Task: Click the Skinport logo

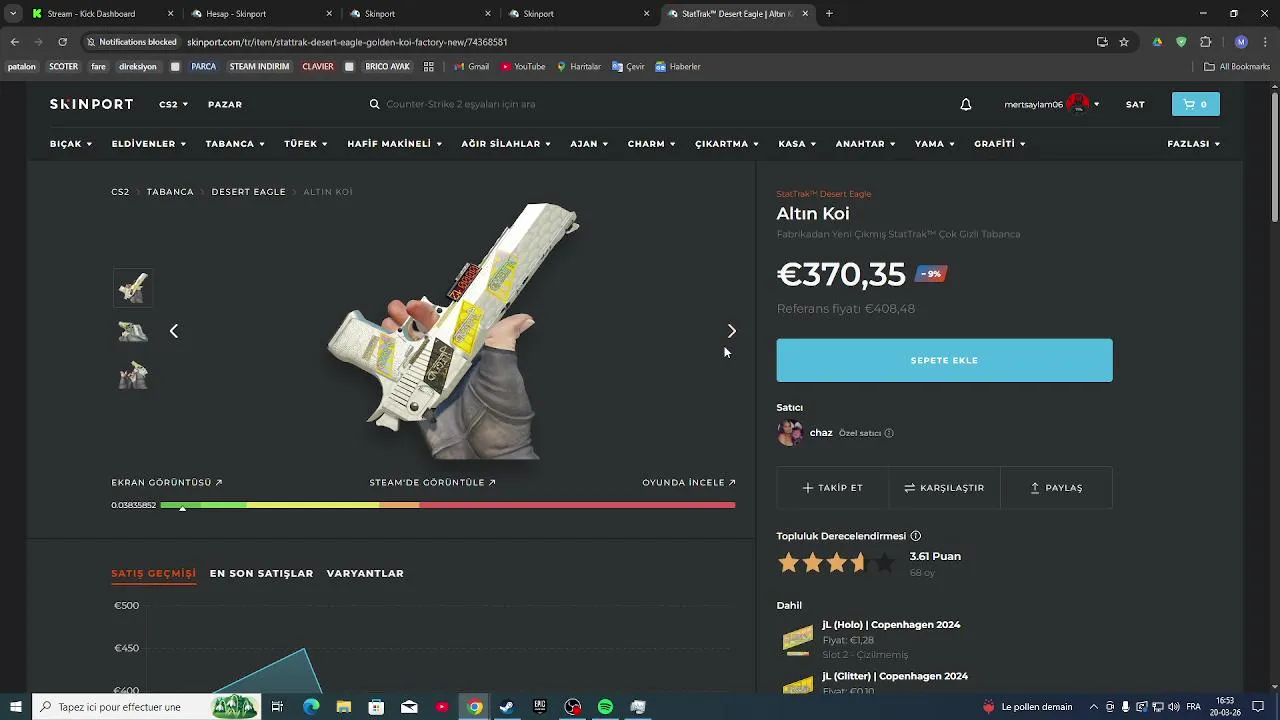Action: pyautogui.click(x=91, y=104)
